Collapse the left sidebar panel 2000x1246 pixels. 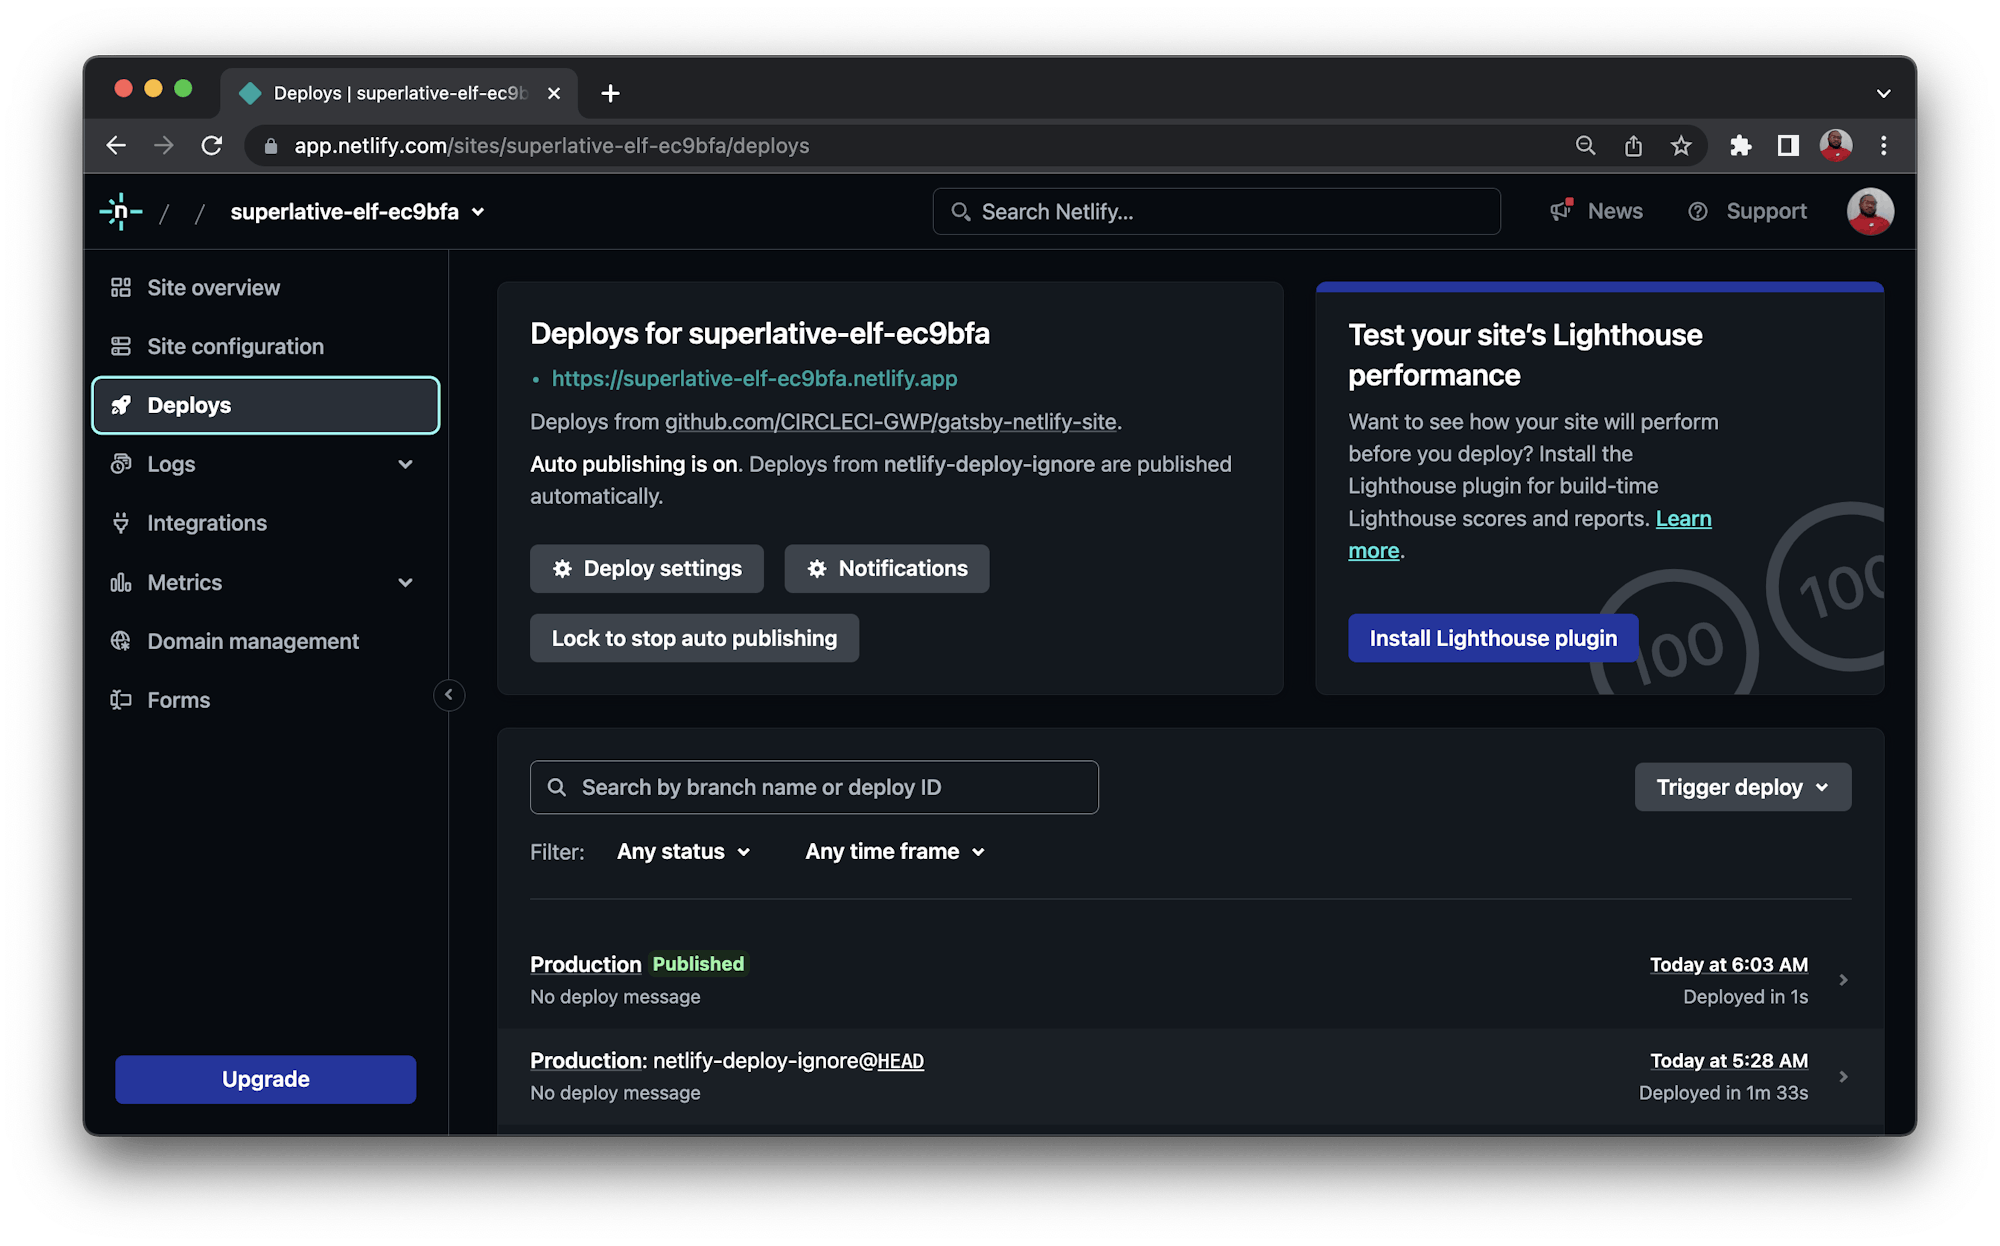(x=449, y=695)
